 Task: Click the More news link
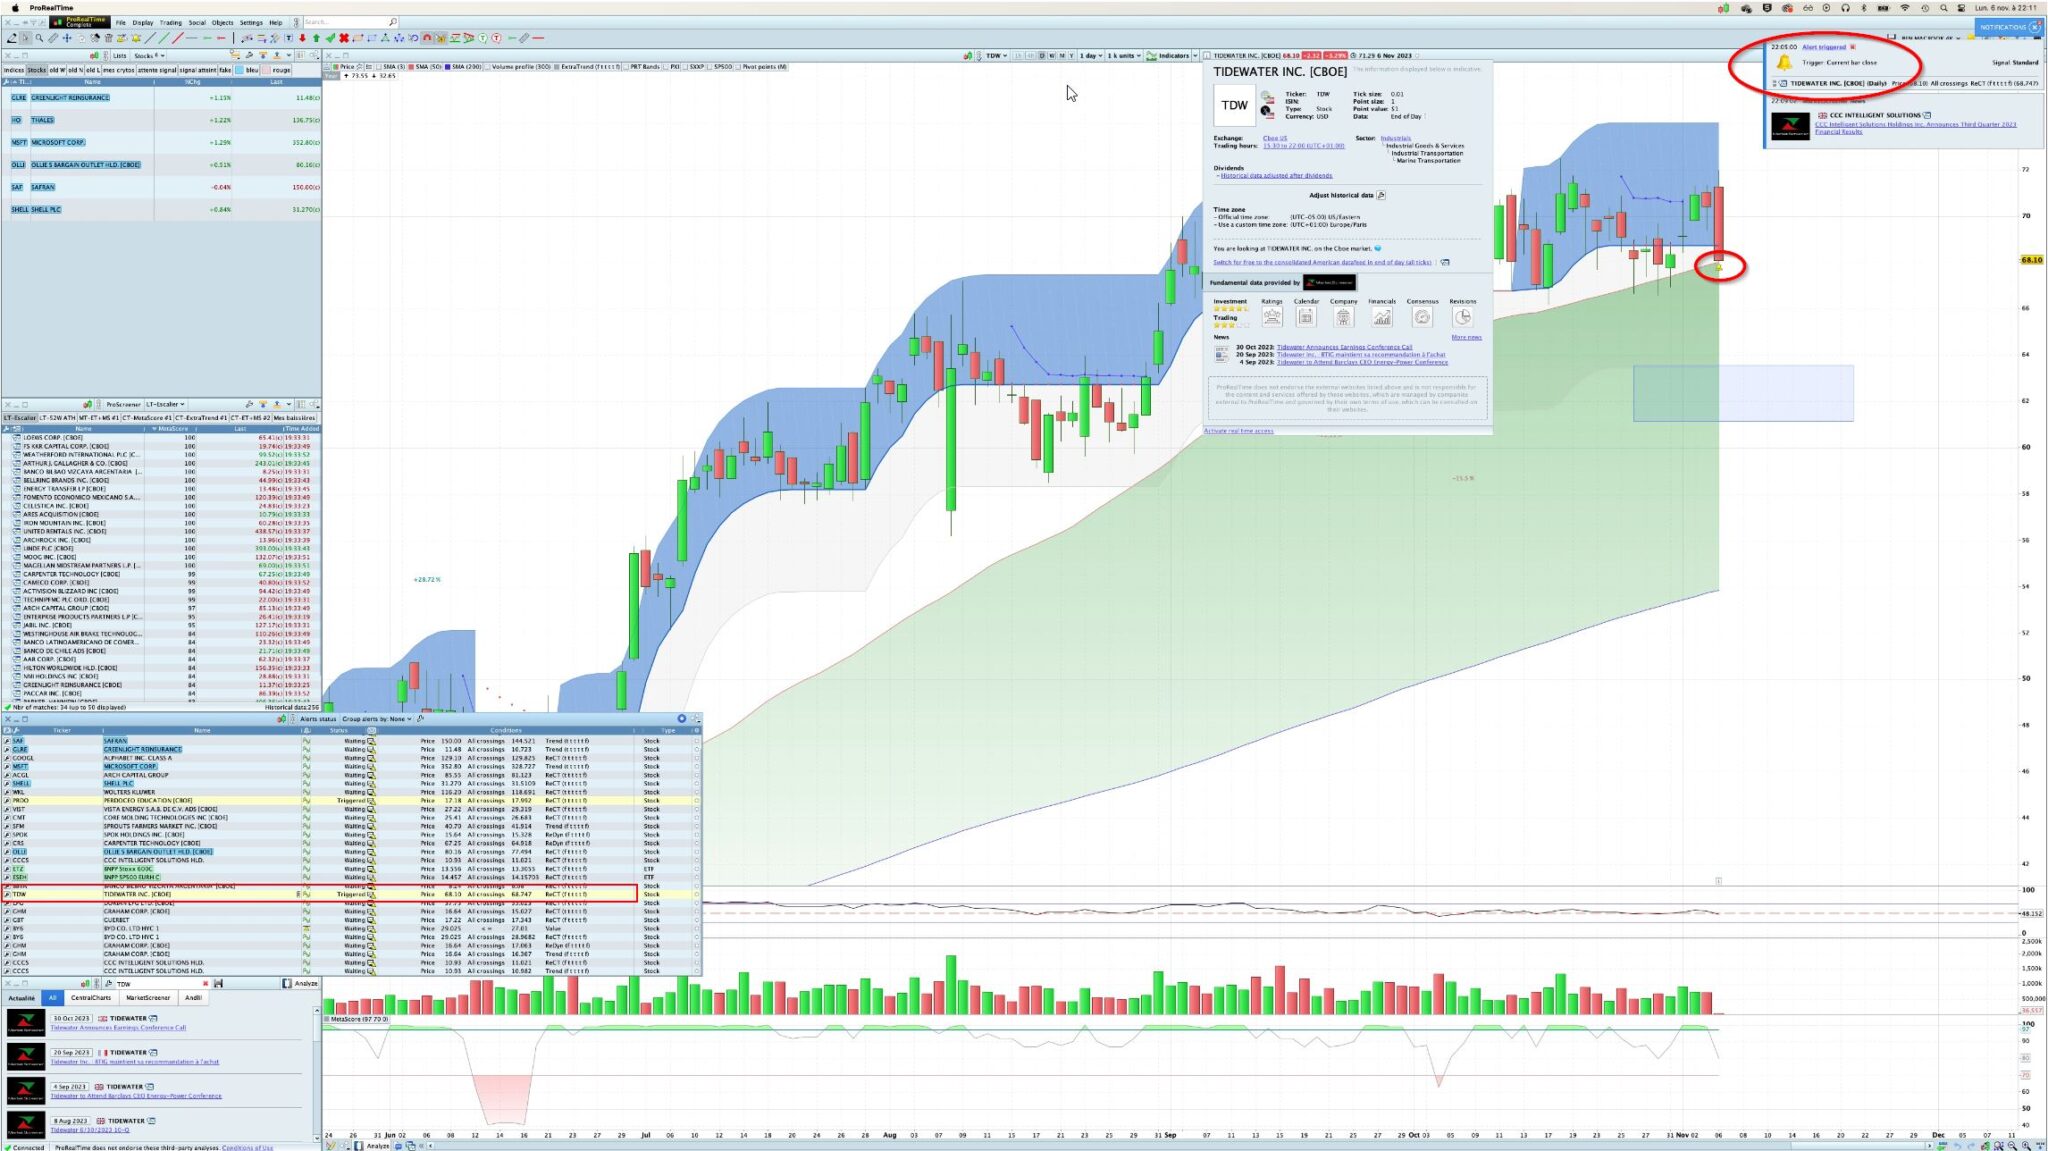tap(1466, 338)
